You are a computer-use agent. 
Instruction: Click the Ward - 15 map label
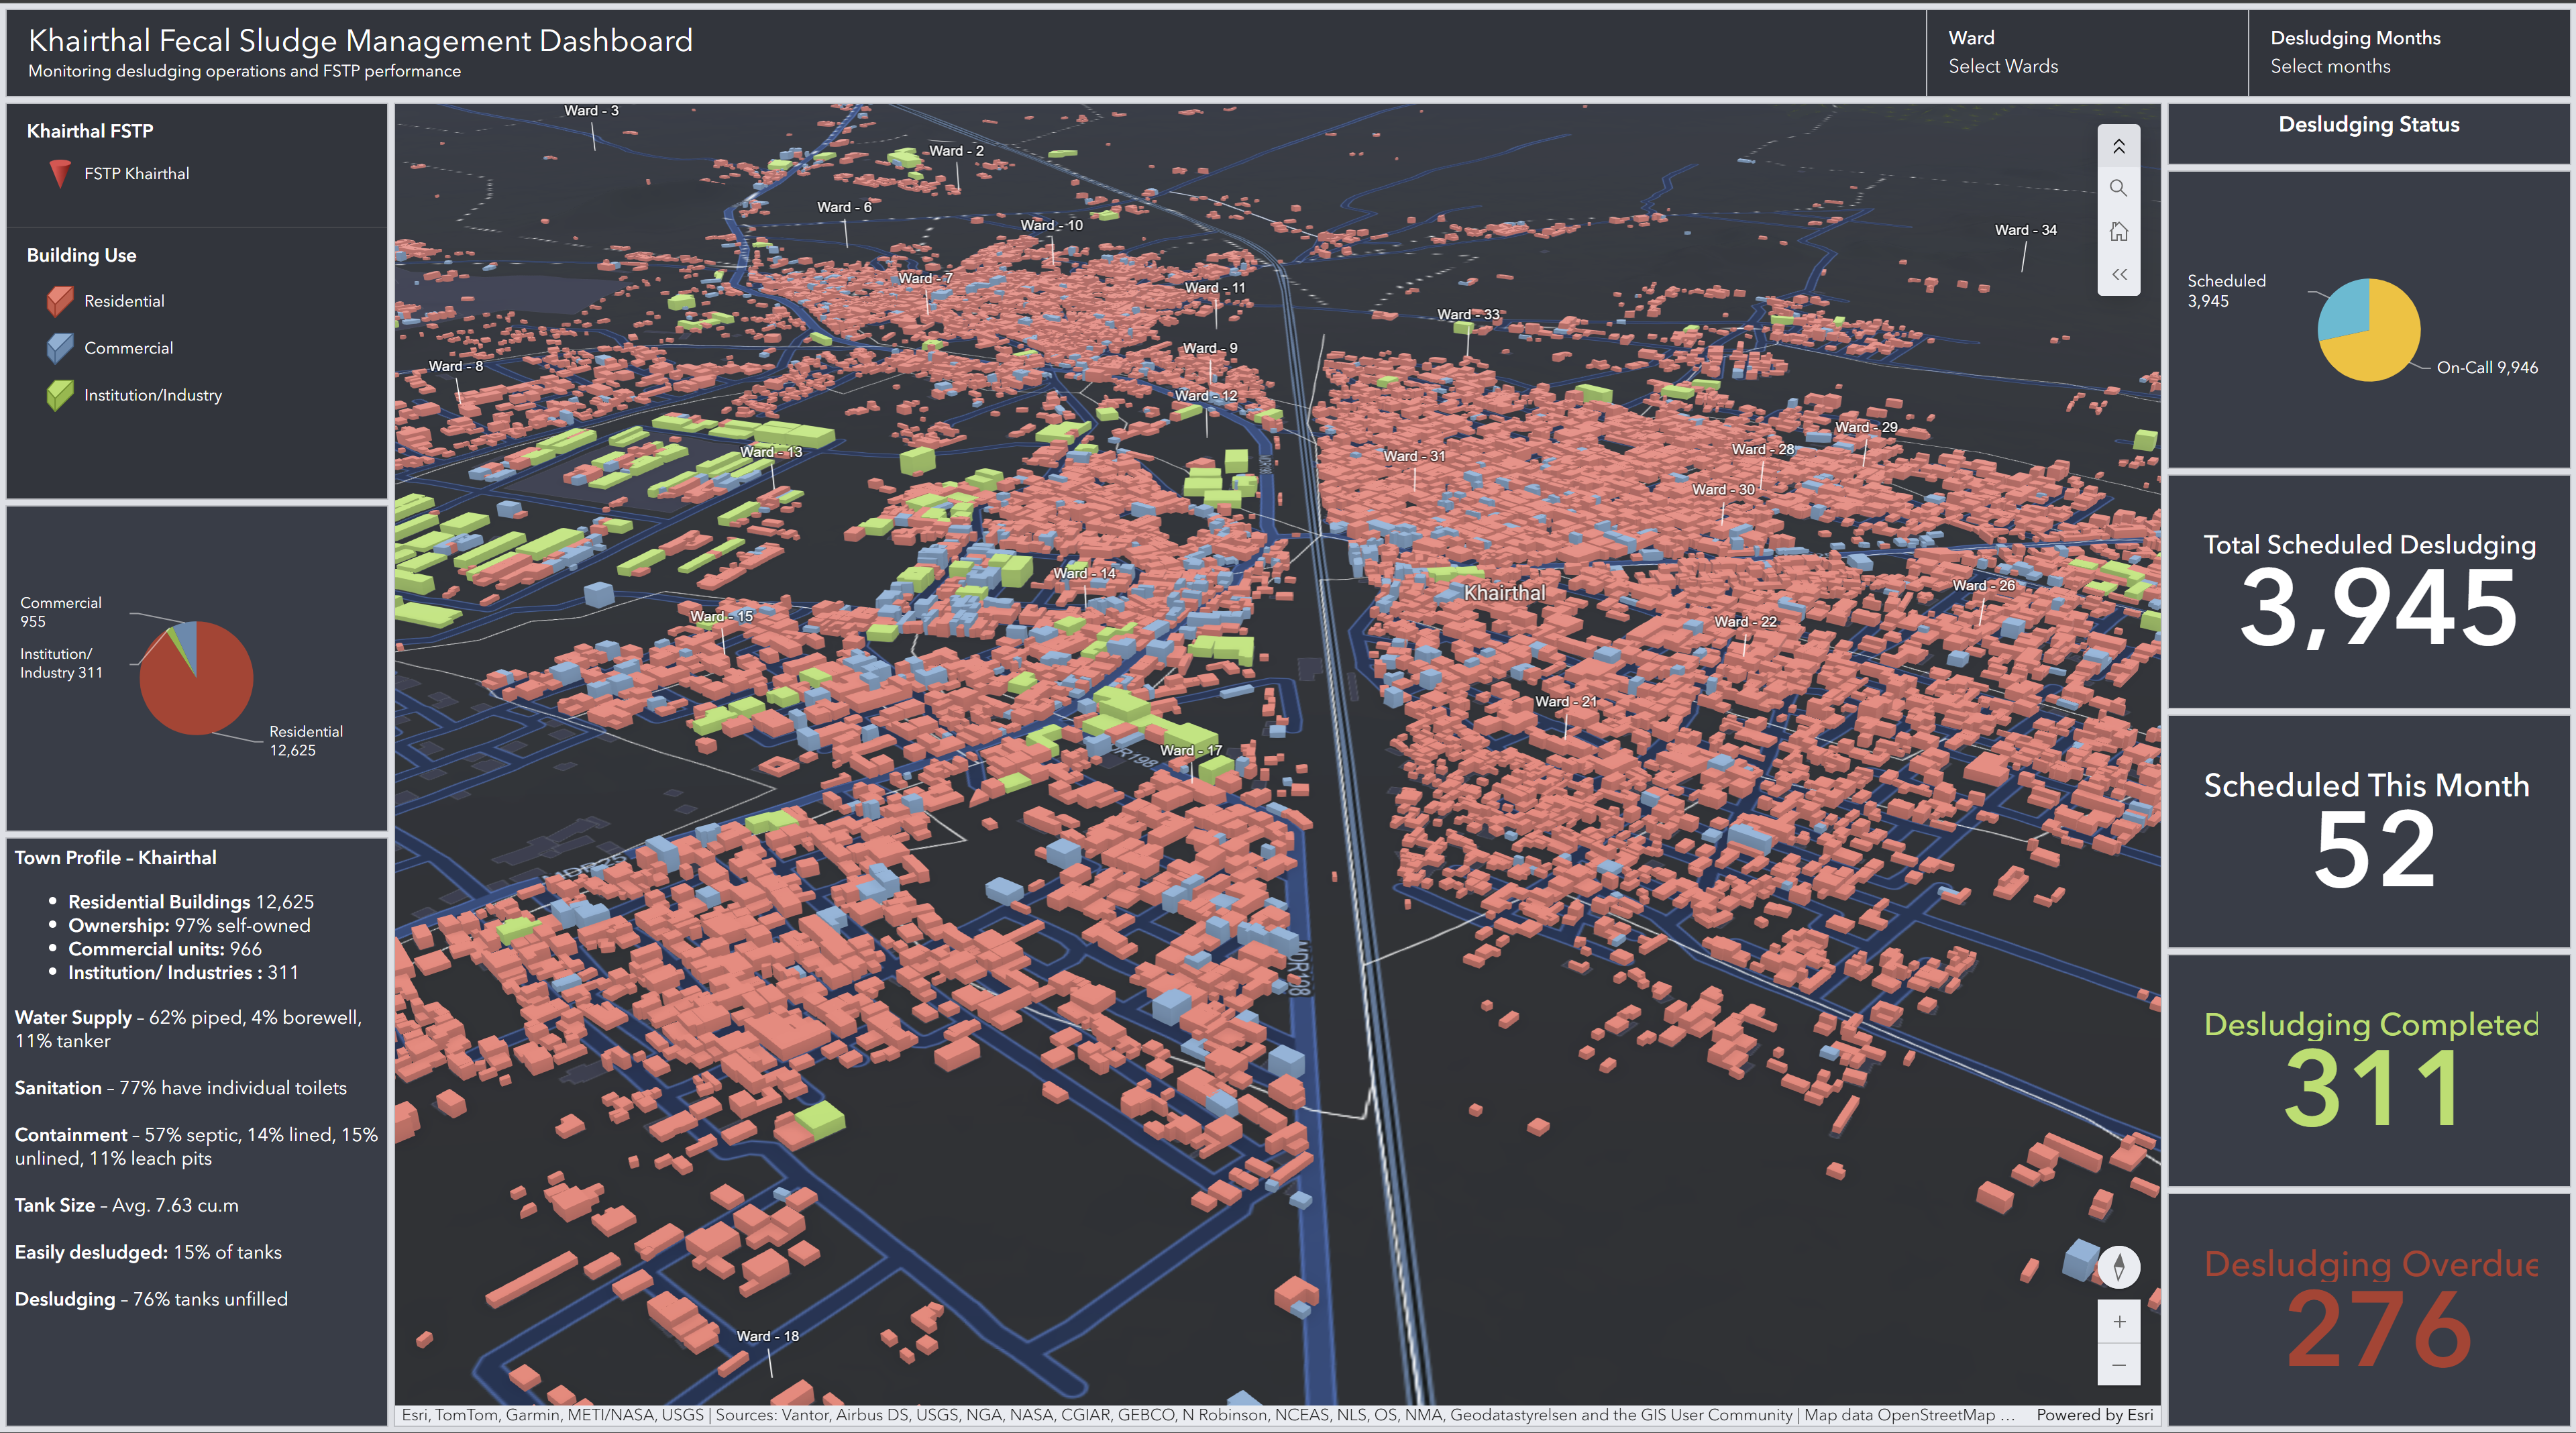point(721,617)
